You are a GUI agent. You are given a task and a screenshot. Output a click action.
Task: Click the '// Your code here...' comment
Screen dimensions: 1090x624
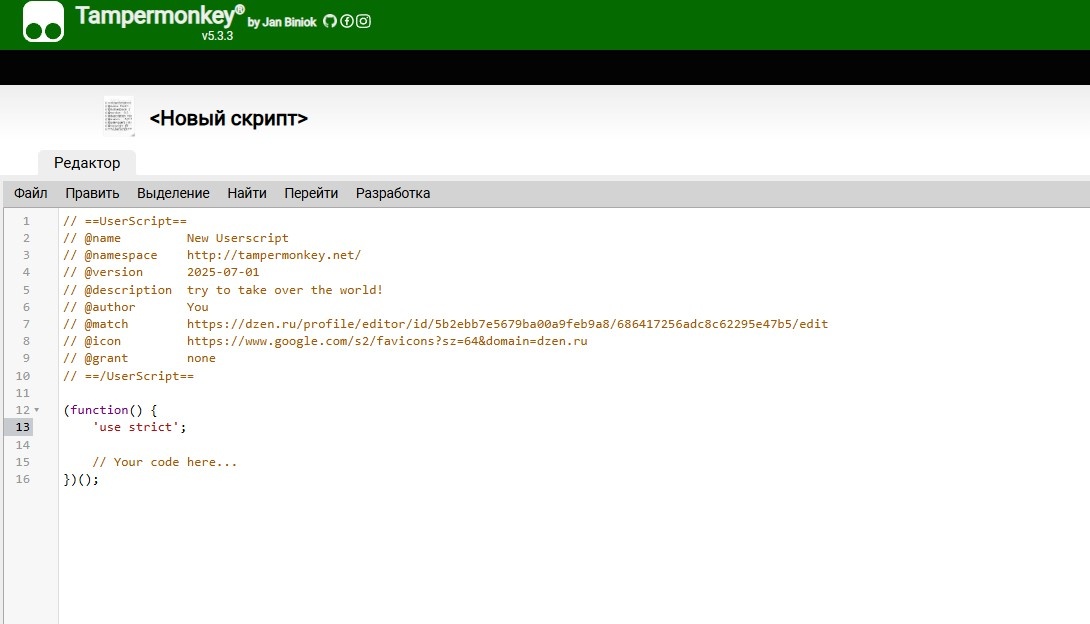click(x=165, y=462)
